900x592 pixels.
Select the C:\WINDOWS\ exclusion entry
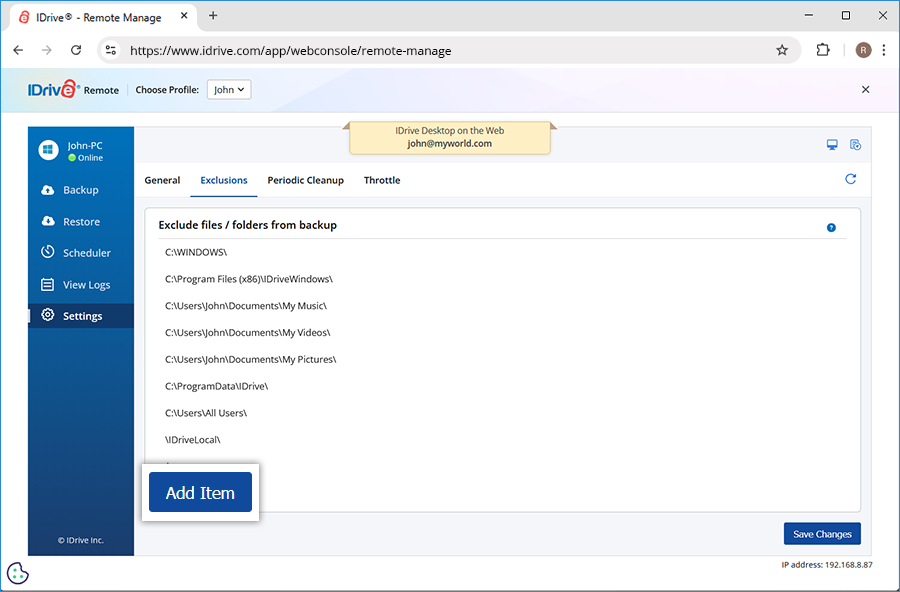coord(196,252)
